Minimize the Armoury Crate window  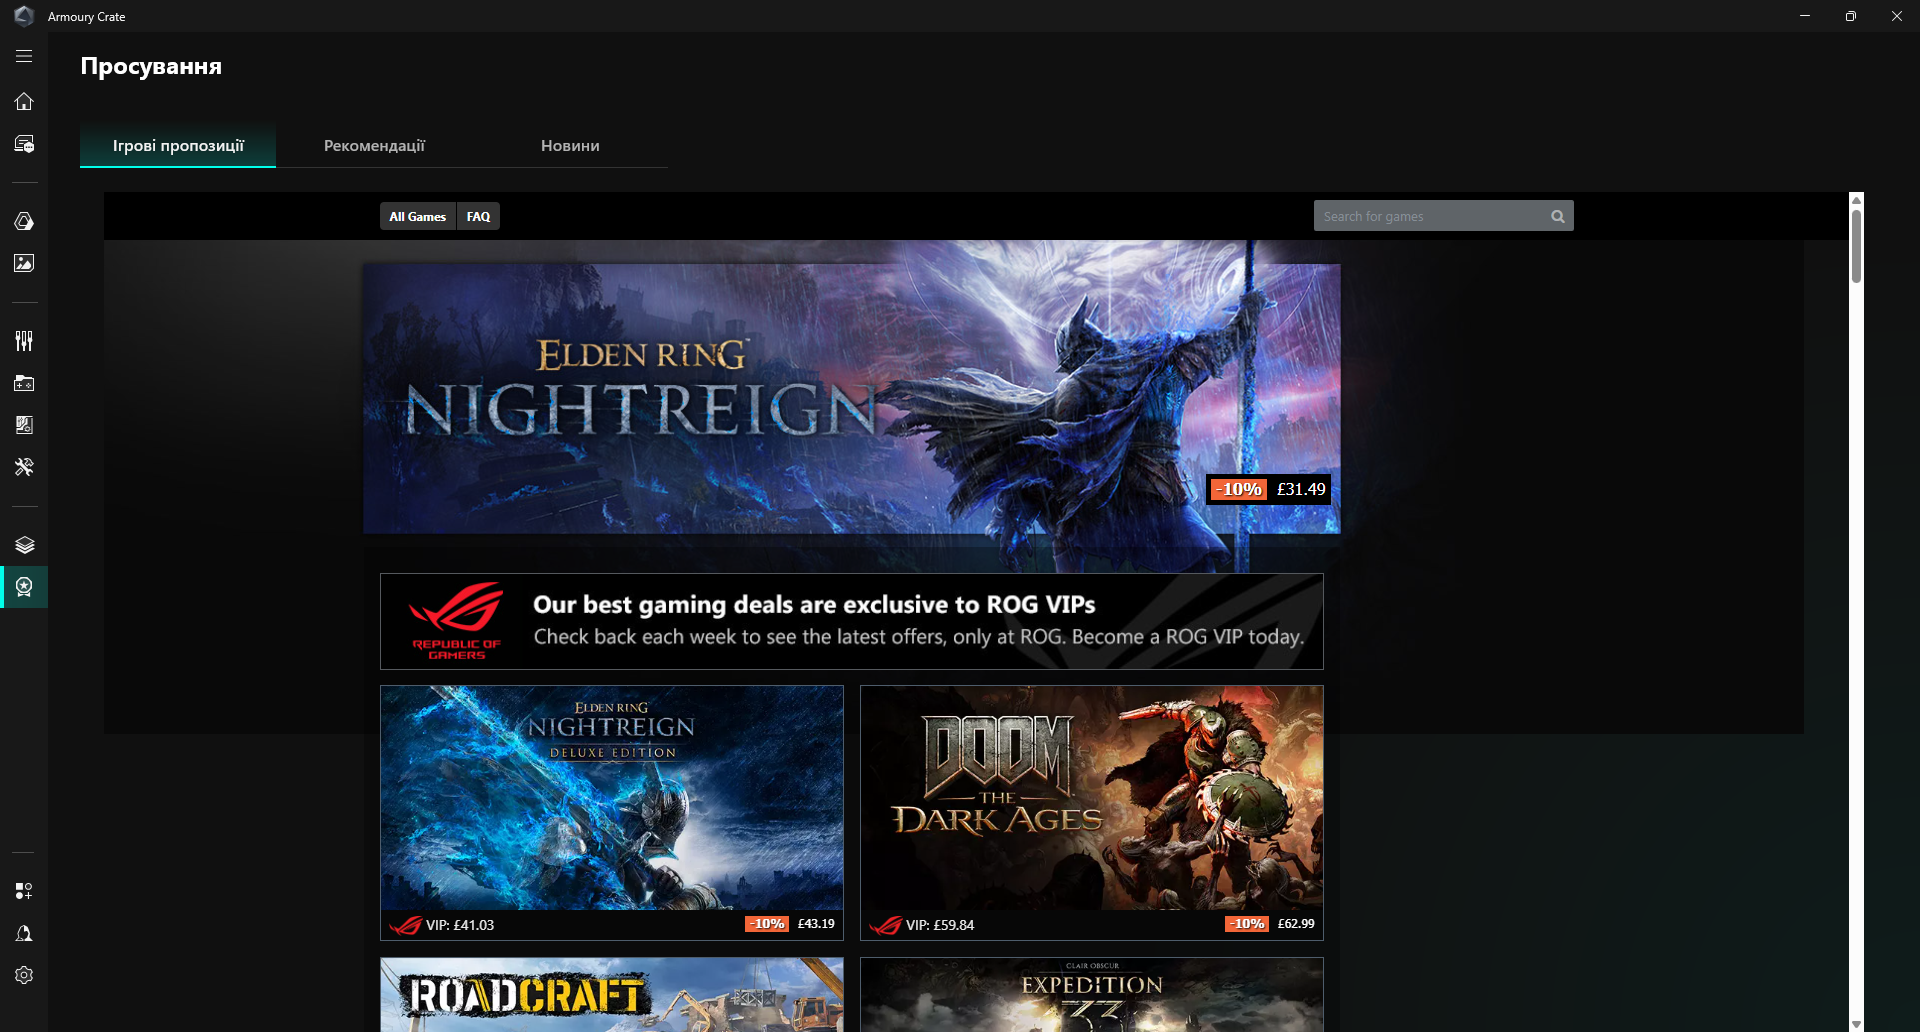(1805, 16)
